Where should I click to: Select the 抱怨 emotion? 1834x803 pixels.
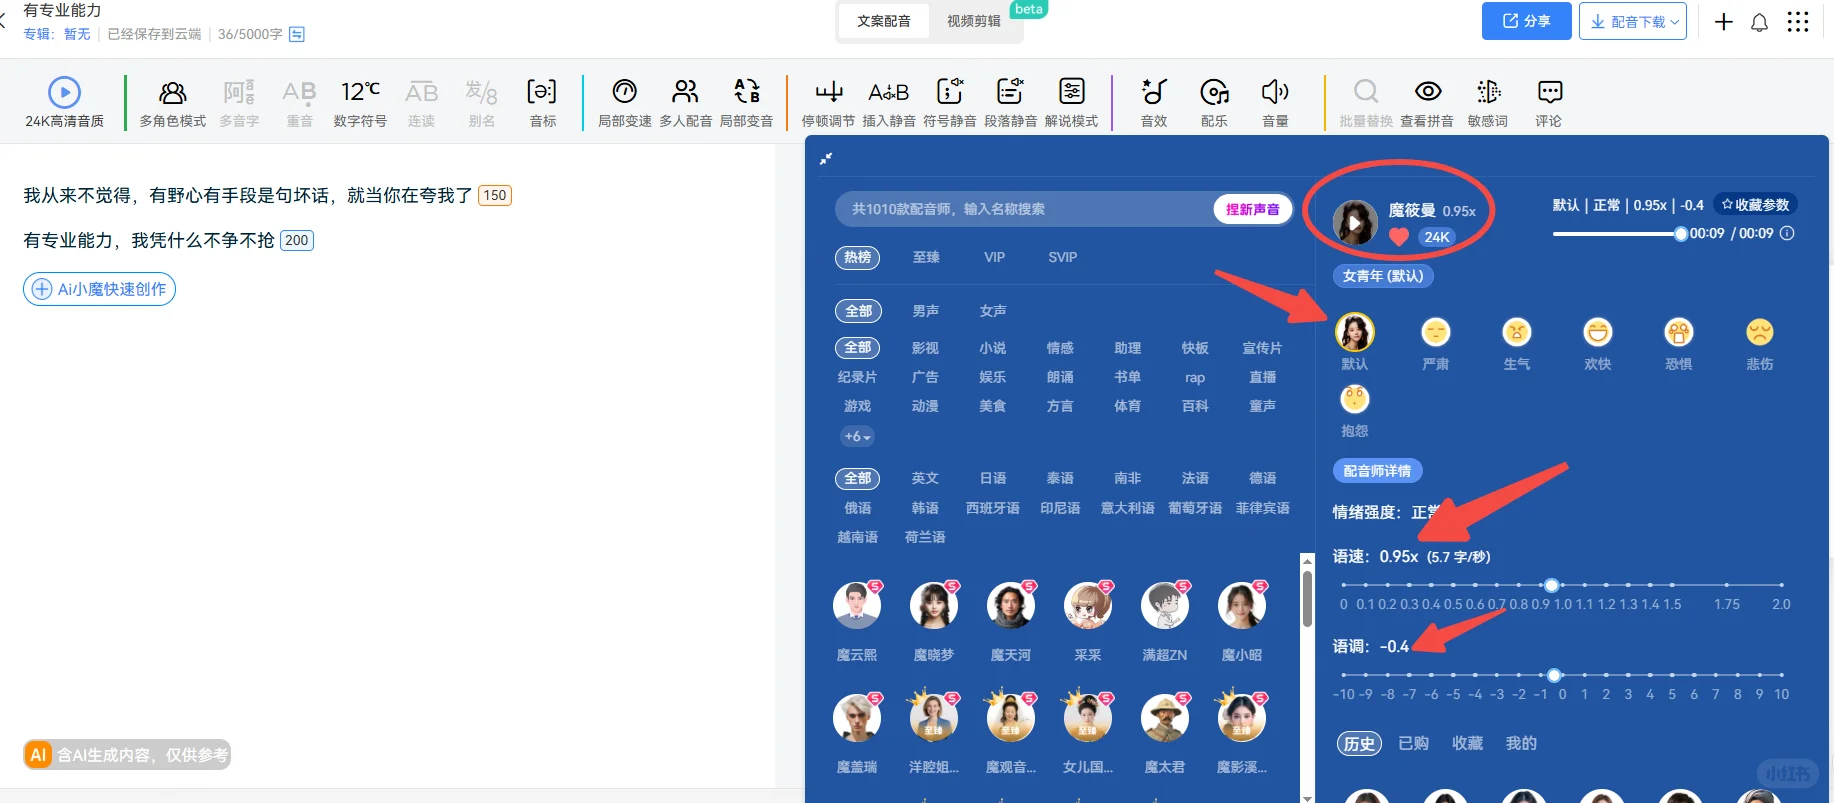pos(1355,399)
